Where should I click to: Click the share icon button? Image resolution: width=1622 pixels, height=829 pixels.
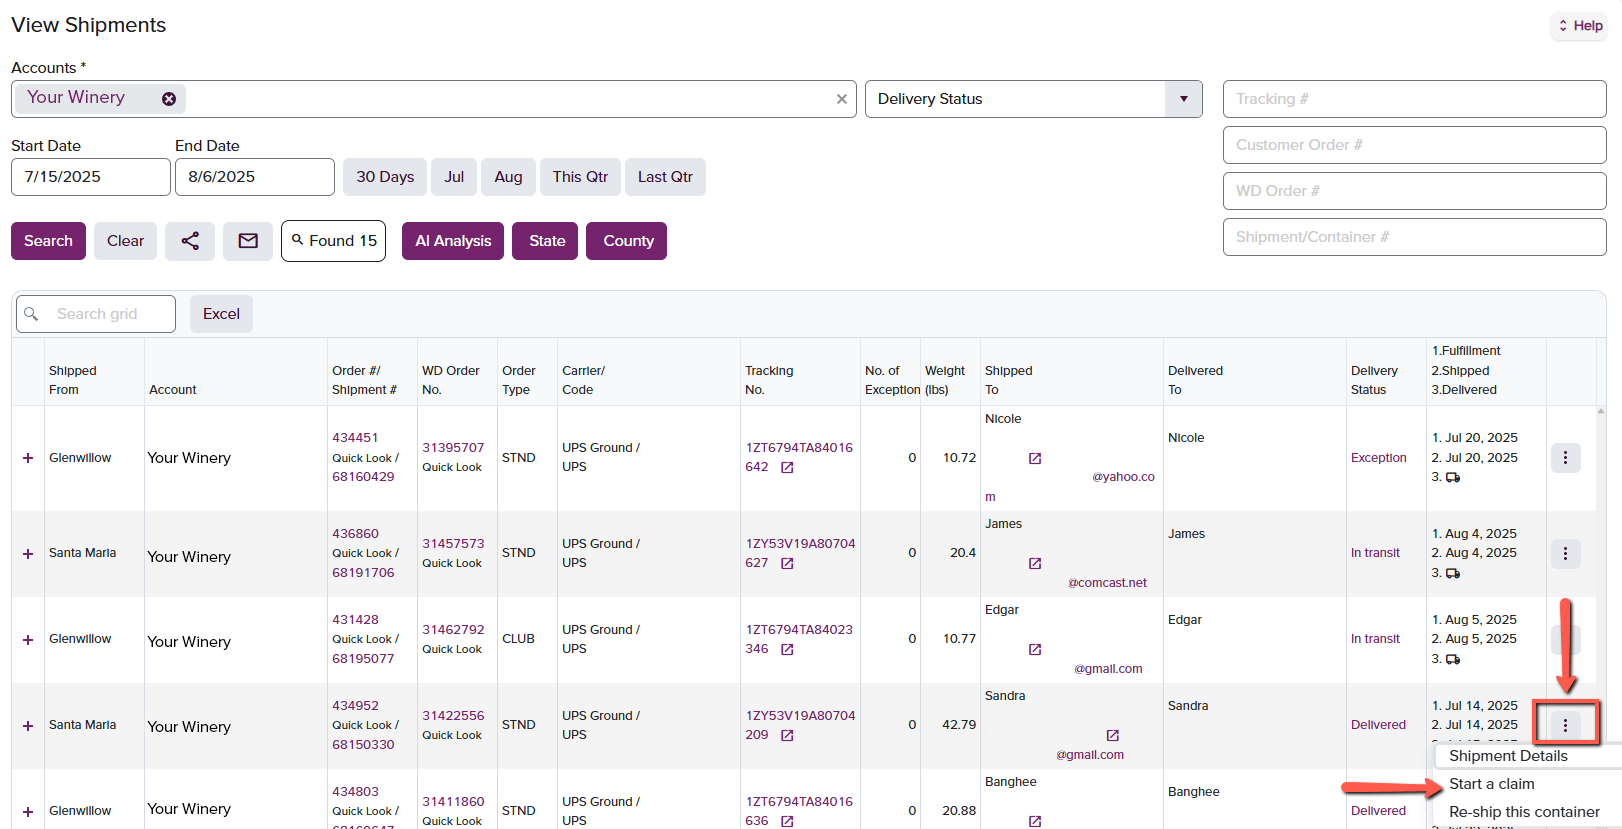(190, 241)
